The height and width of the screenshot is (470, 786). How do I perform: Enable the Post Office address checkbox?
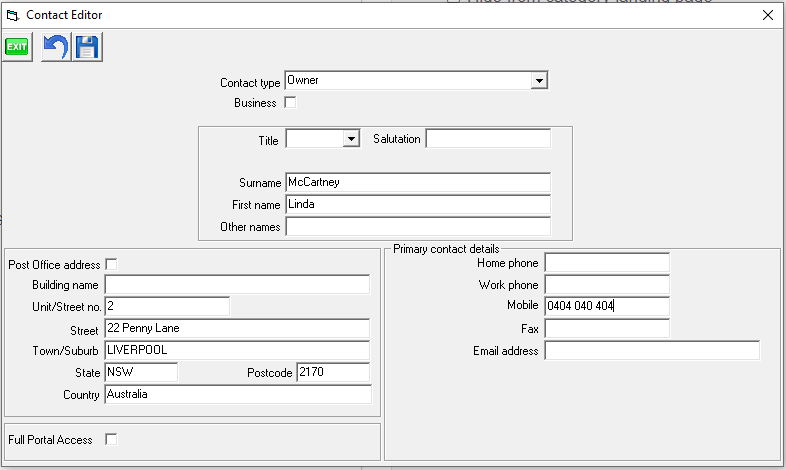(111, 264)
